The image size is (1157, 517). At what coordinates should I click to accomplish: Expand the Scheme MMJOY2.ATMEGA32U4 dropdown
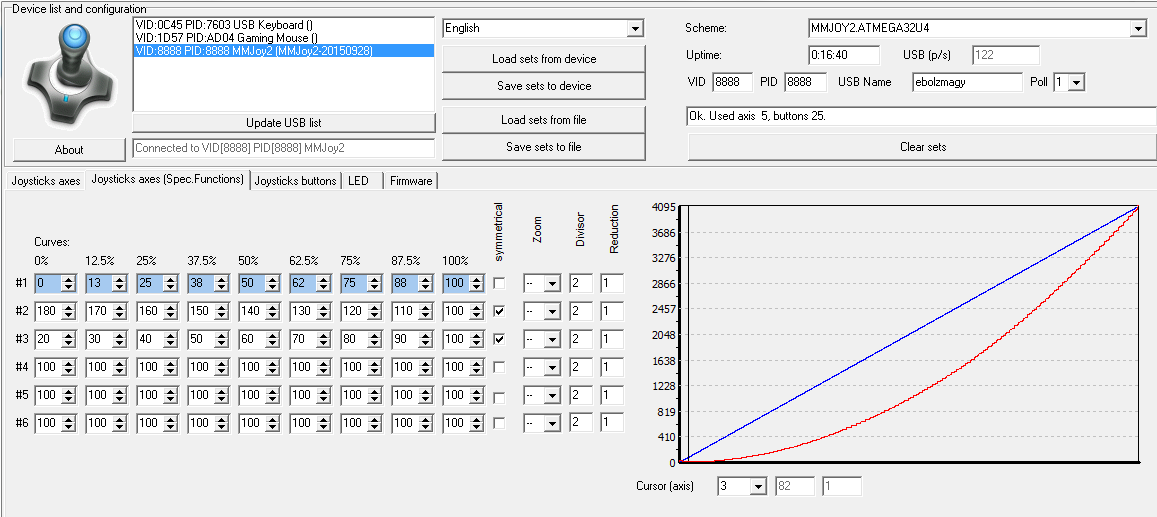pos(1137,29)
